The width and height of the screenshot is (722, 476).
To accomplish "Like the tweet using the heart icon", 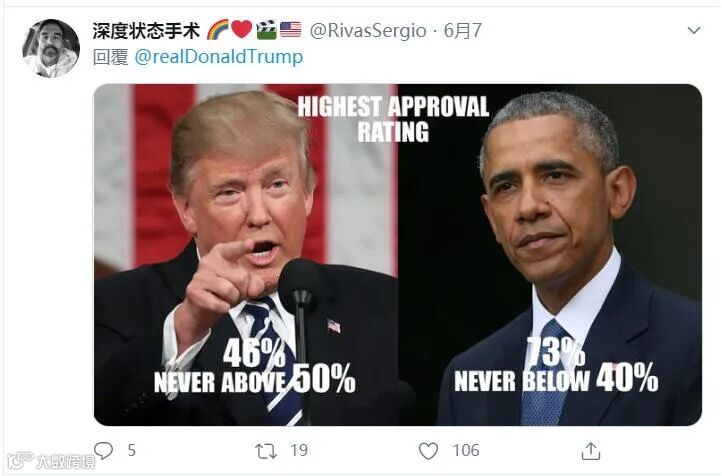I will point(428,451).
